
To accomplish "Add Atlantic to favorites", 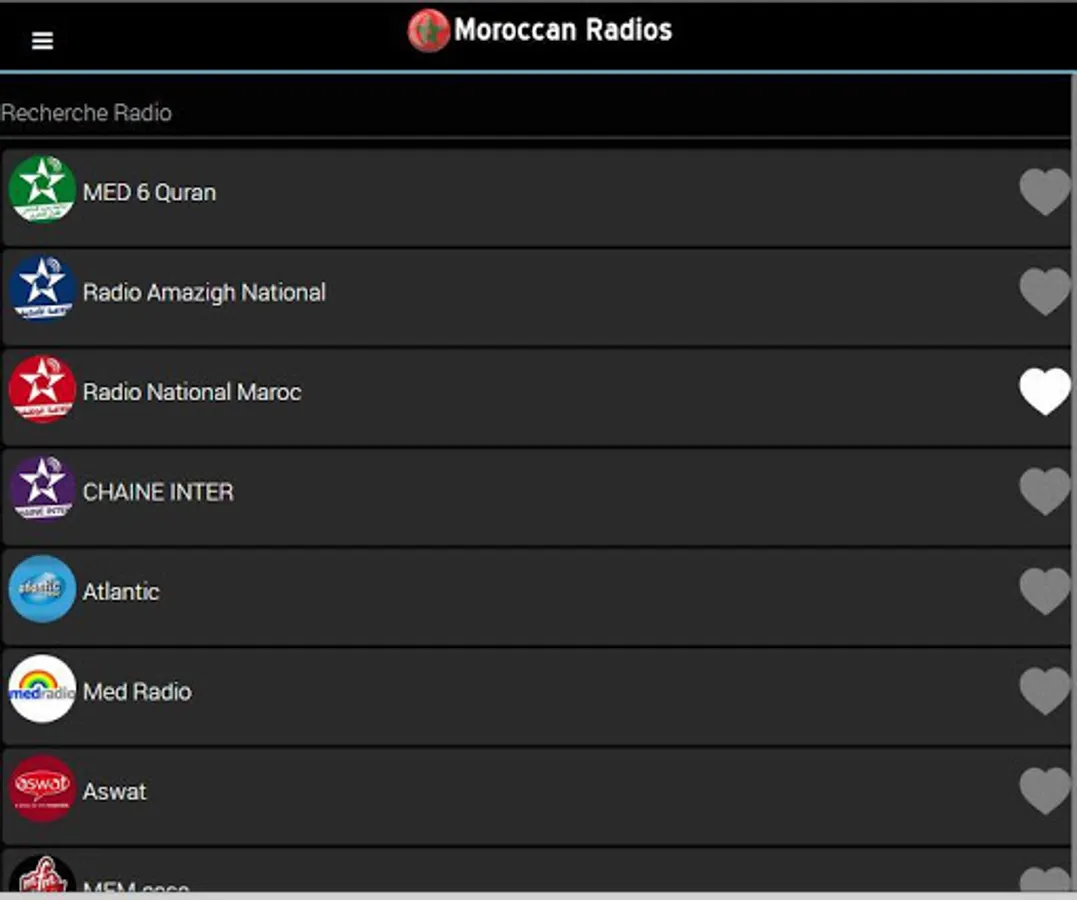I will 1045,592.
